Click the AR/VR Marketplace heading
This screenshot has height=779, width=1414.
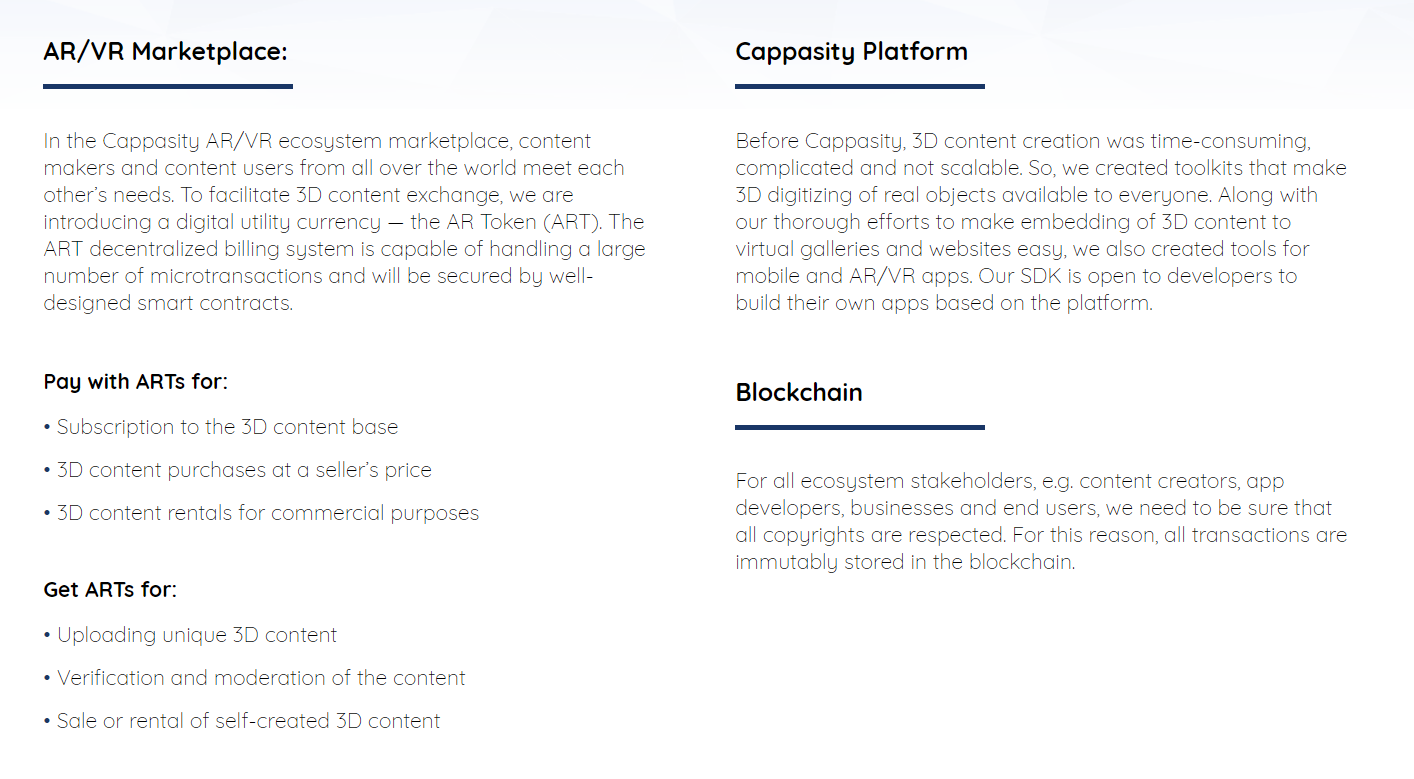(165, 51)
